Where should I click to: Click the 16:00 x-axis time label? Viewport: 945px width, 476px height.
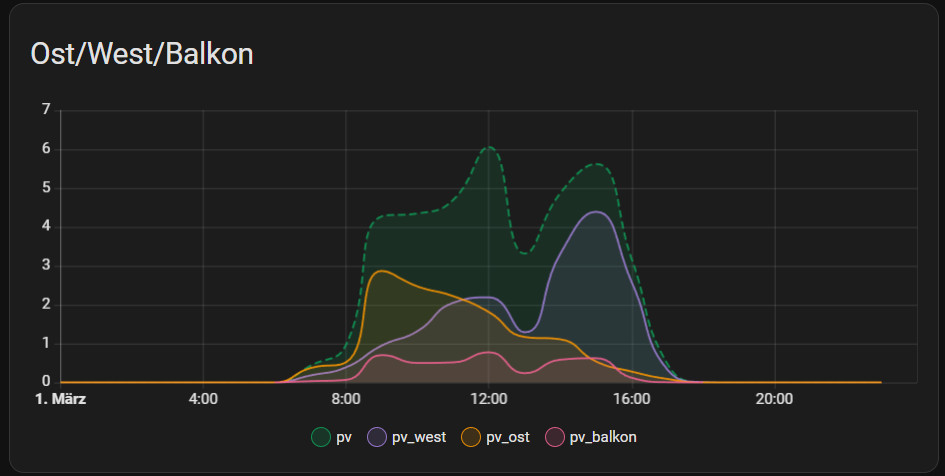coord(632,400)
